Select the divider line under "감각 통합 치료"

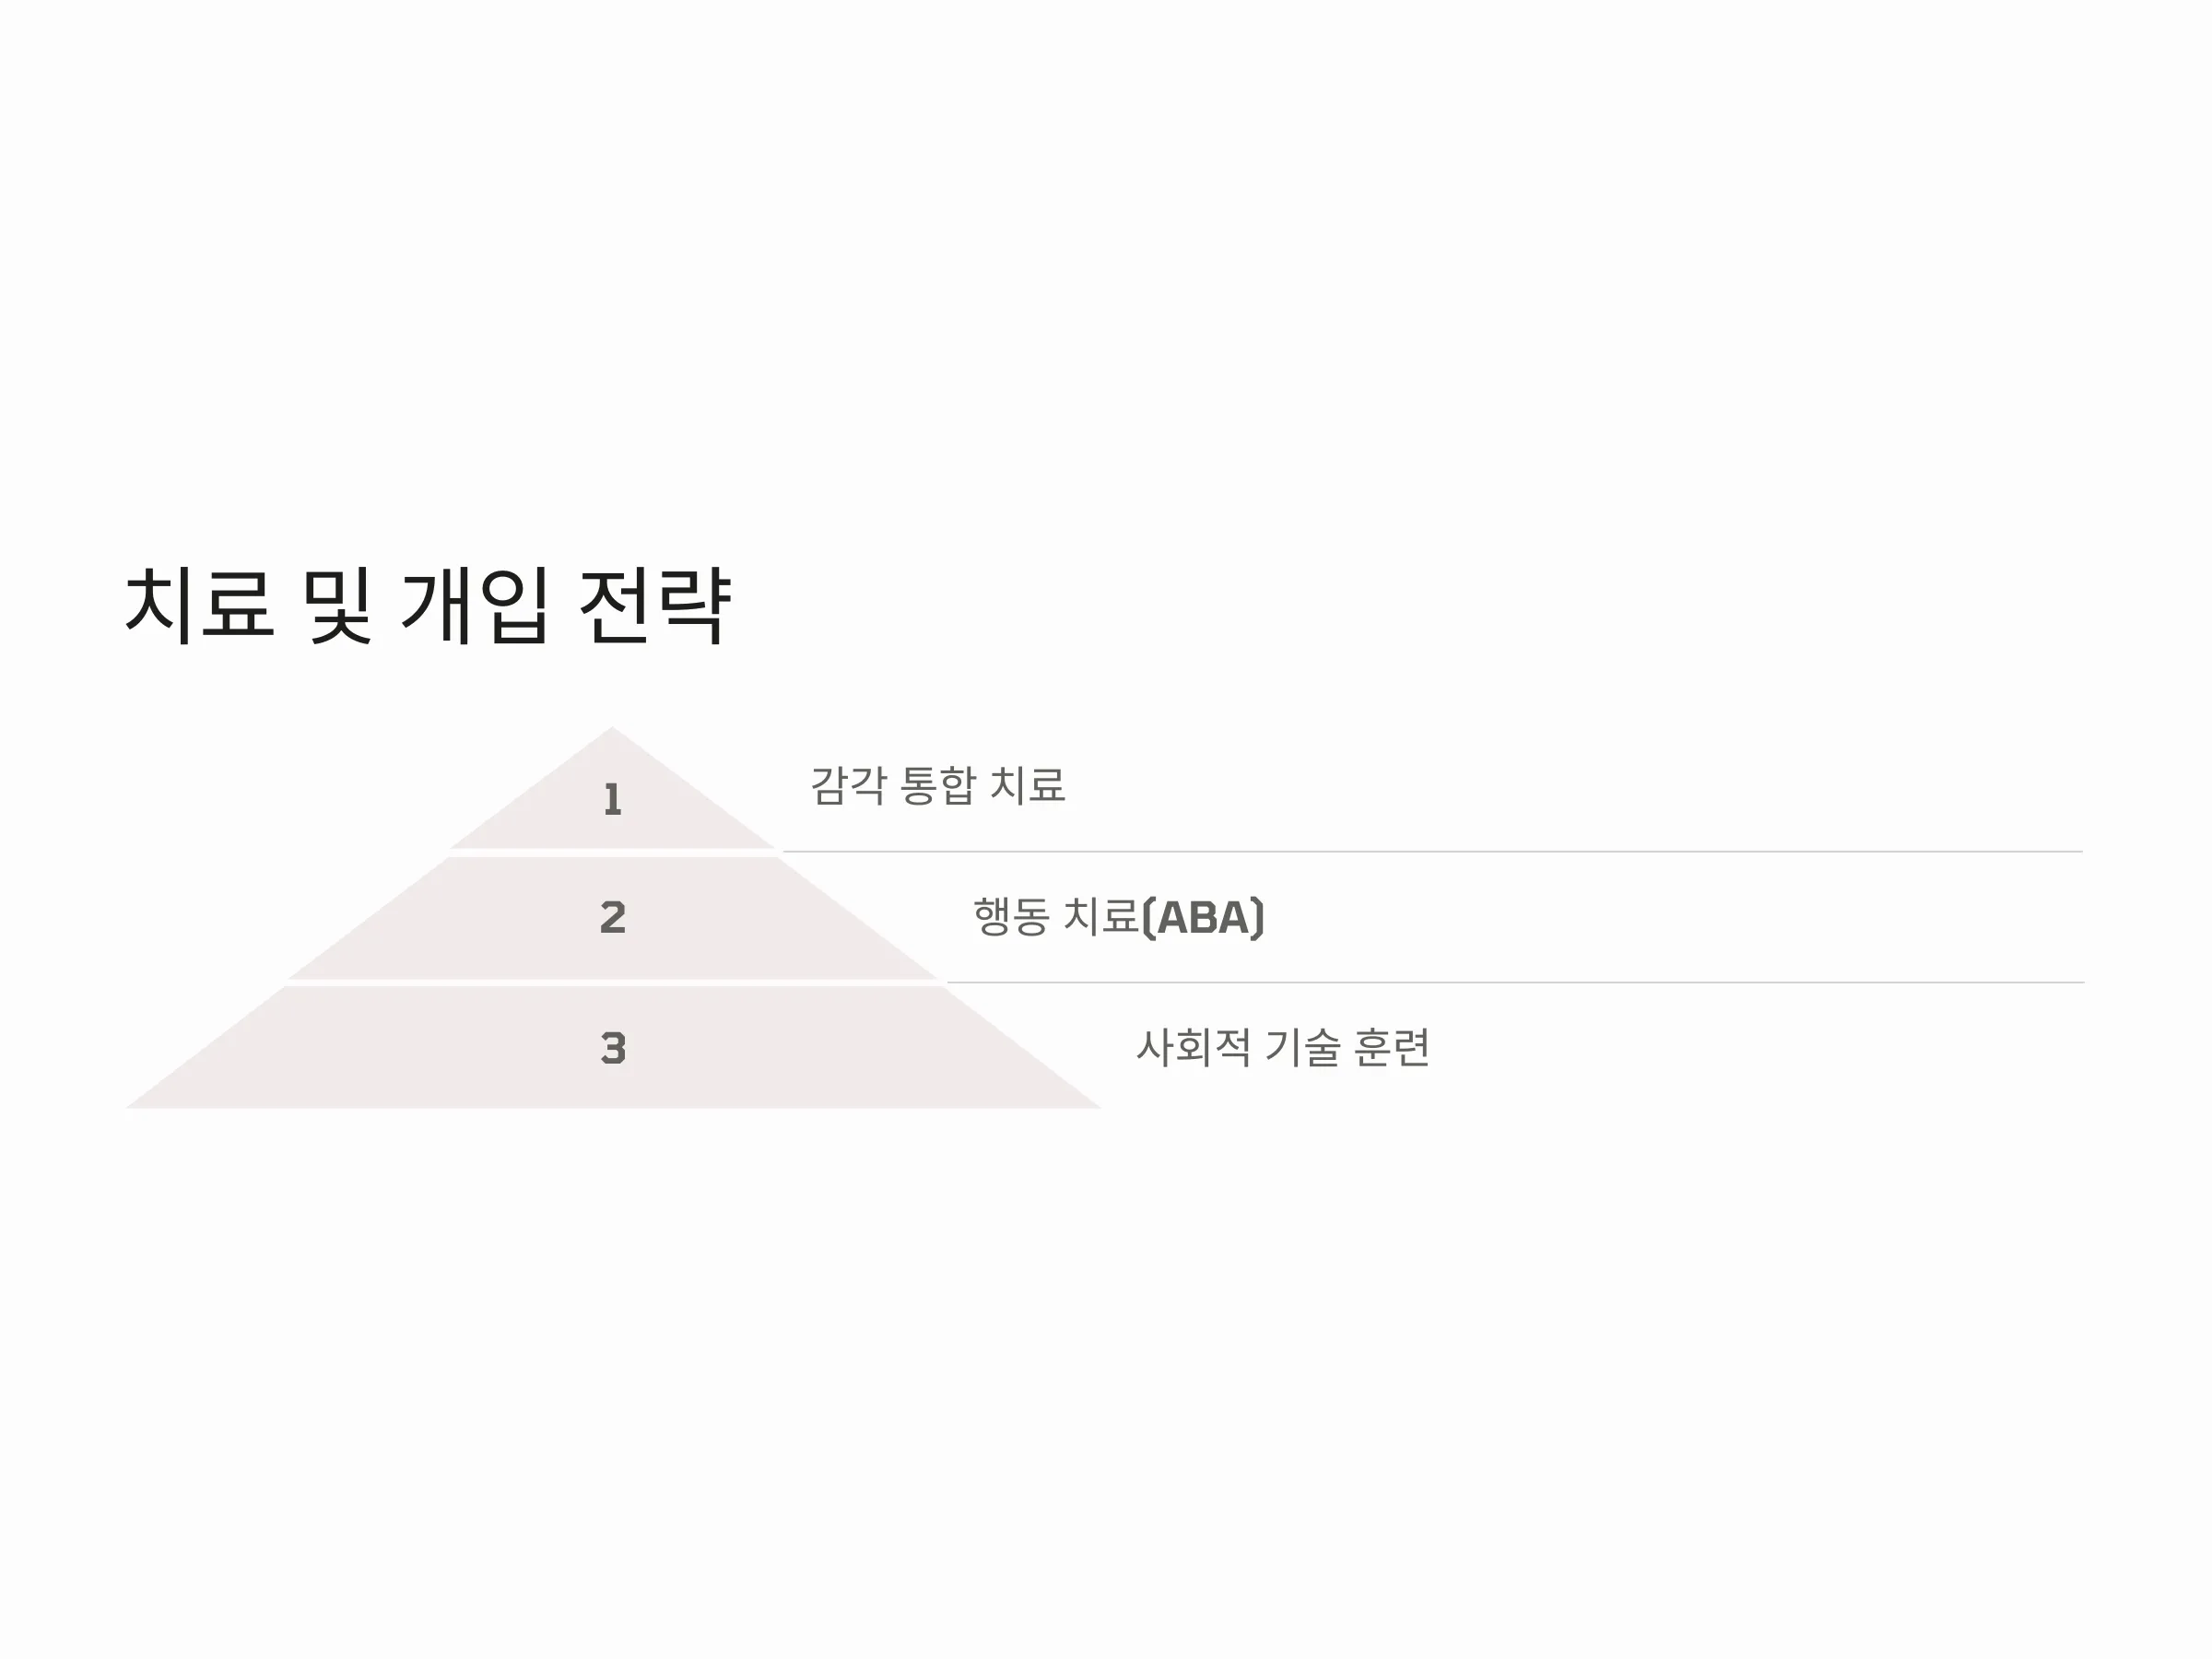pos(1432,852)
